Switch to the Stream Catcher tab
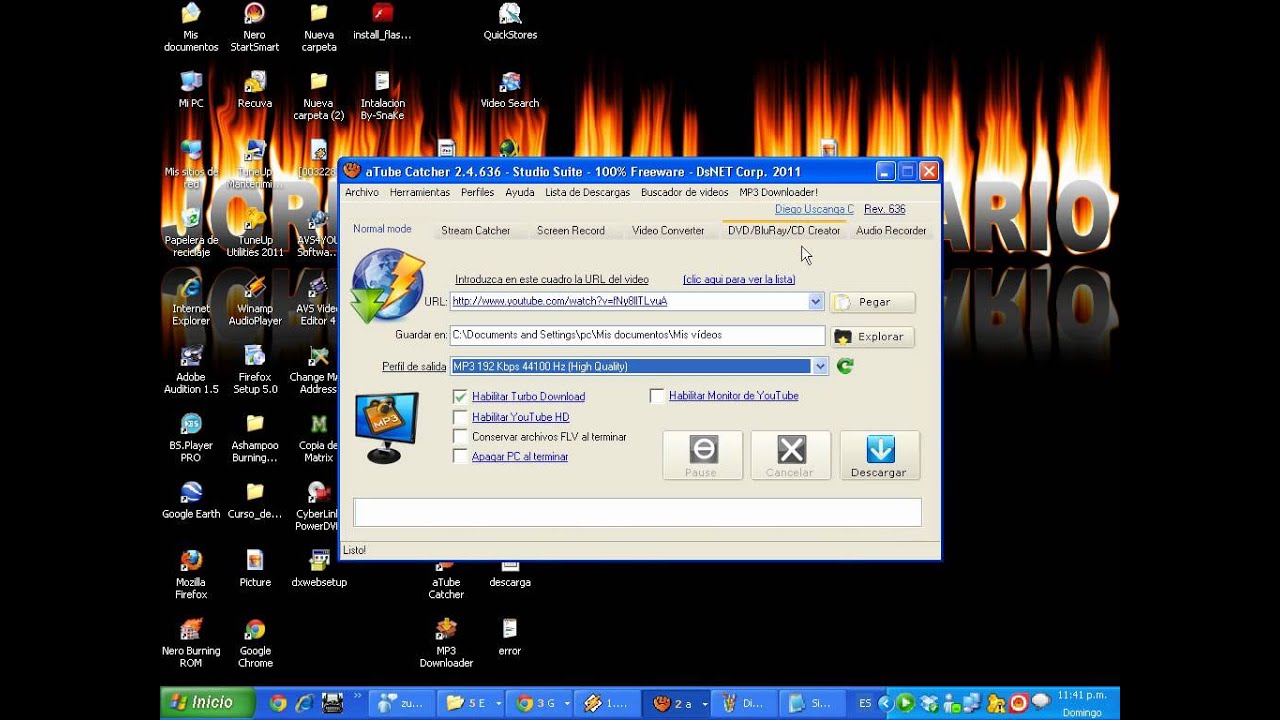This screenshot has height=720, width=1280. point(476,231)
